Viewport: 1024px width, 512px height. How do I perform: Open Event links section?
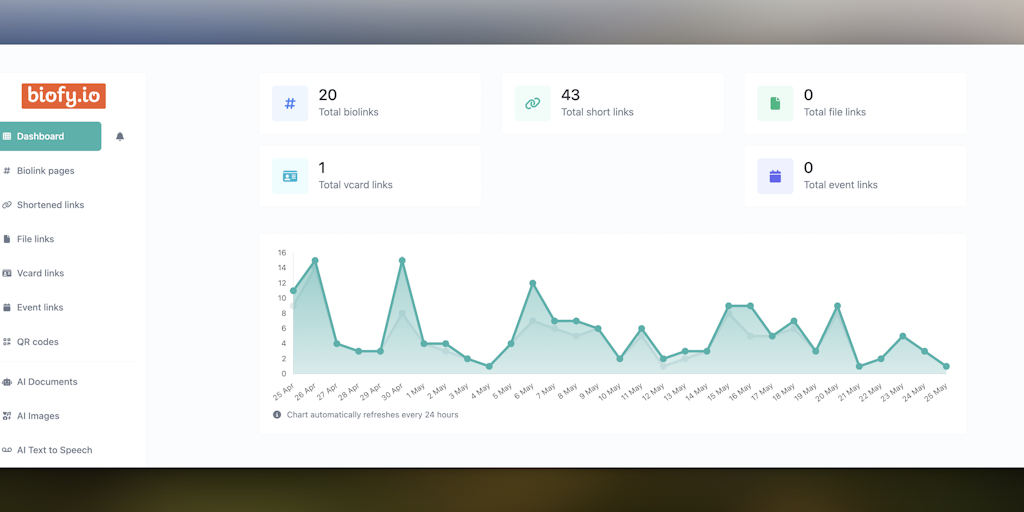point(40,307)
